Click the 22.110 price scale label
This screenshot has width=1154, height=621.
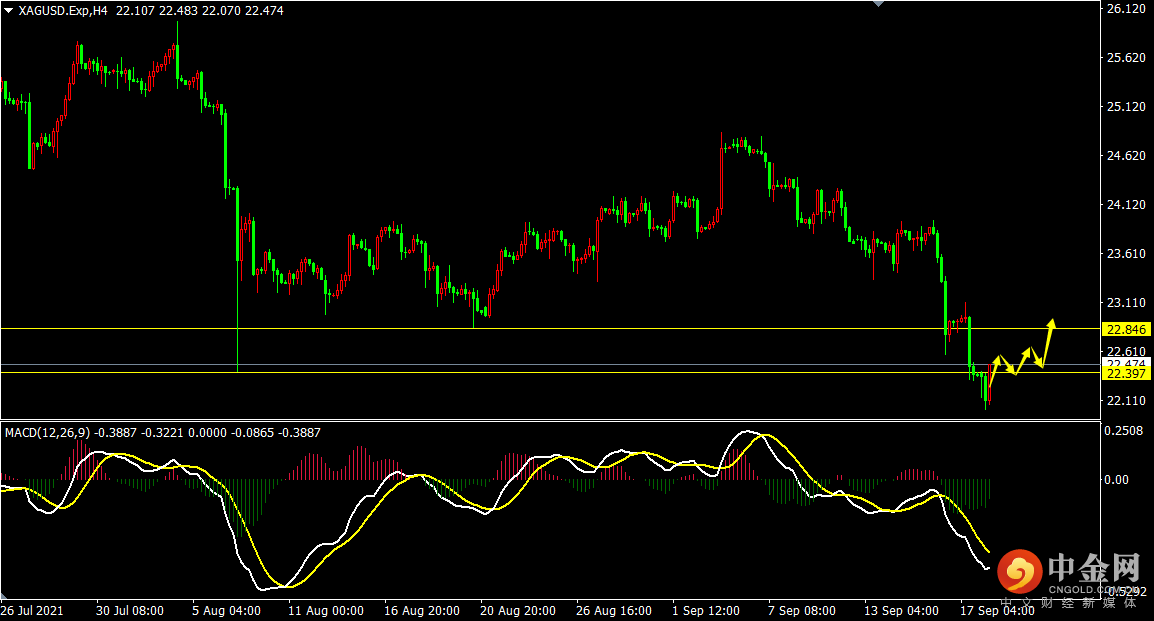(1125, 401)
